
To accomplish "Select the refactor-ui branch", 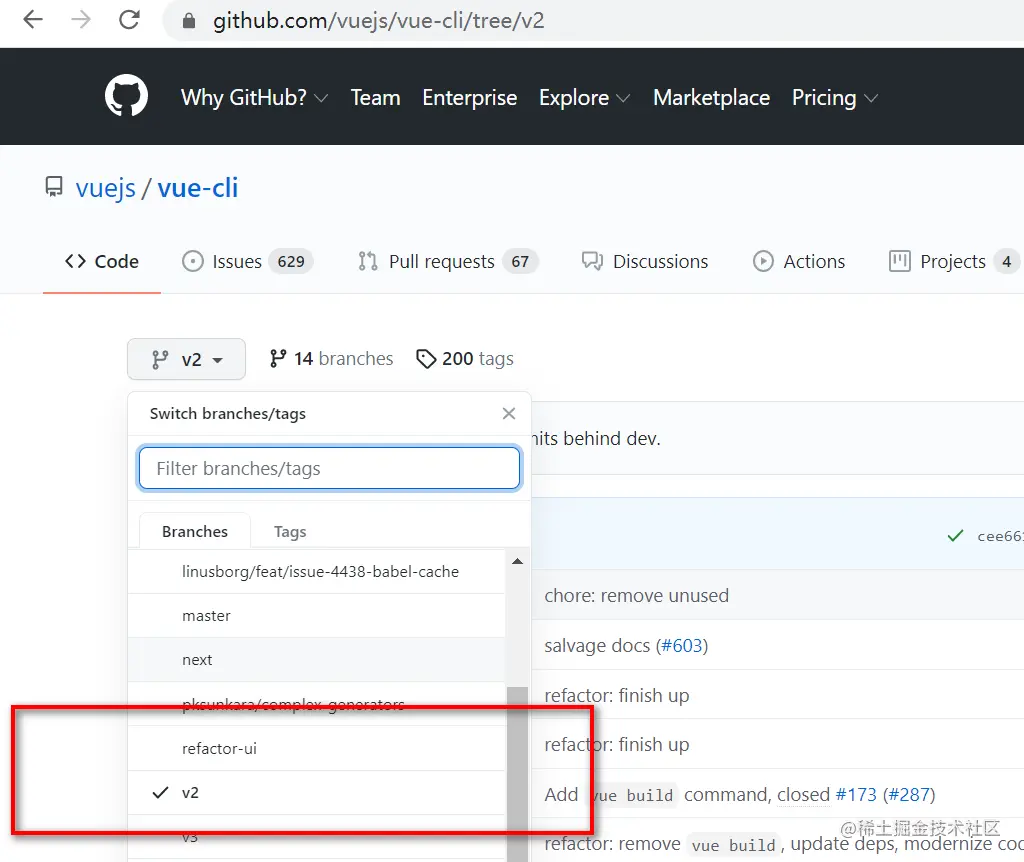I will [317, 748].
